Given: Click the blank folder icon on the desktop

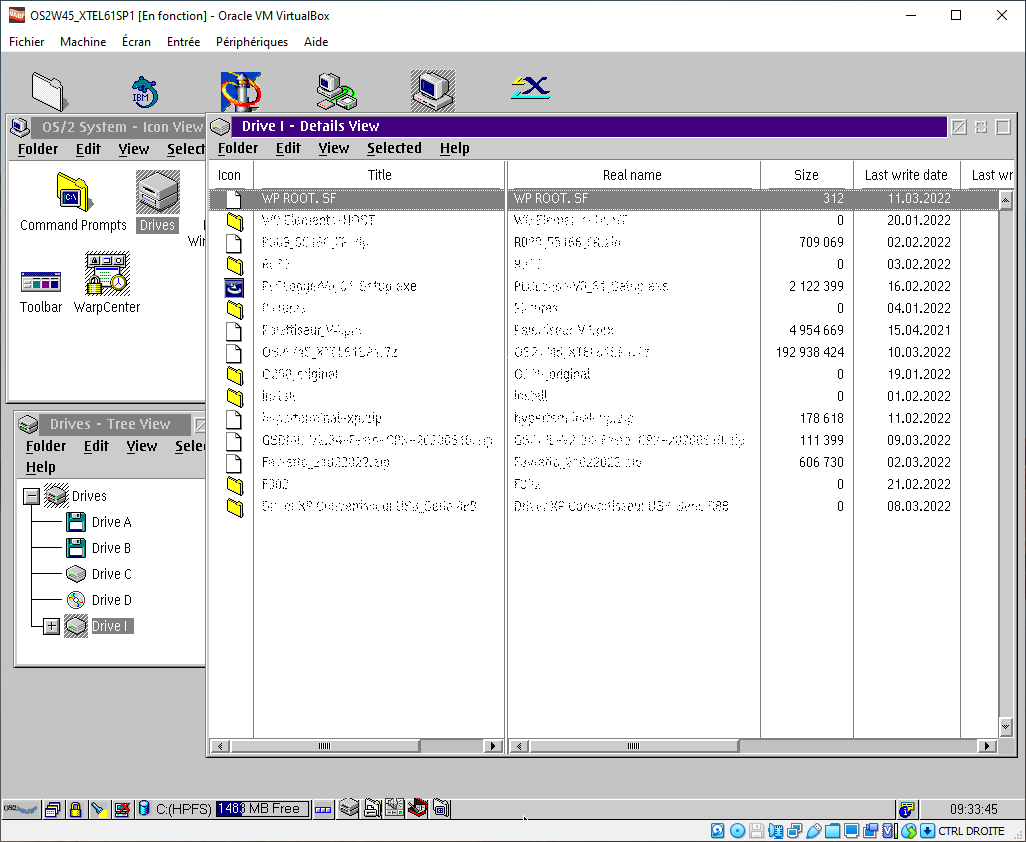Looking at the screenshot, I should 47,91.
